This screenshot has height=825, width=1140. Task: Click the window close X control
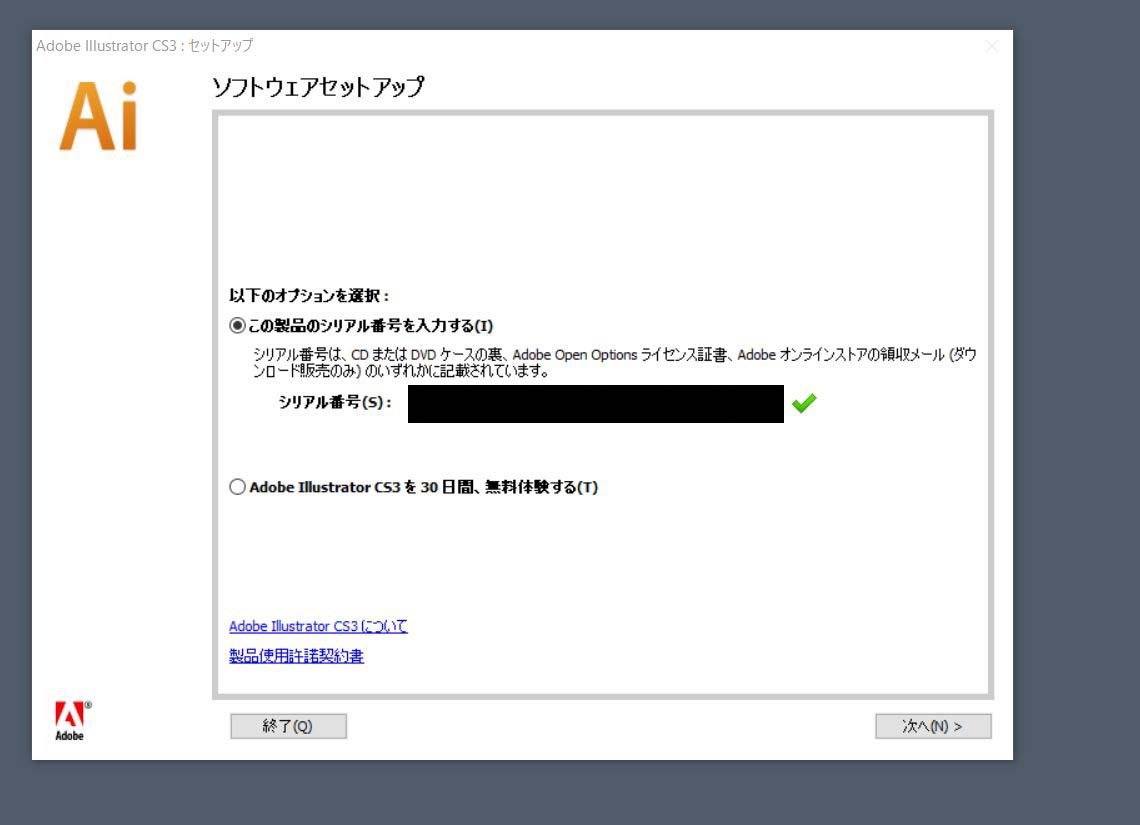(991, 46)
